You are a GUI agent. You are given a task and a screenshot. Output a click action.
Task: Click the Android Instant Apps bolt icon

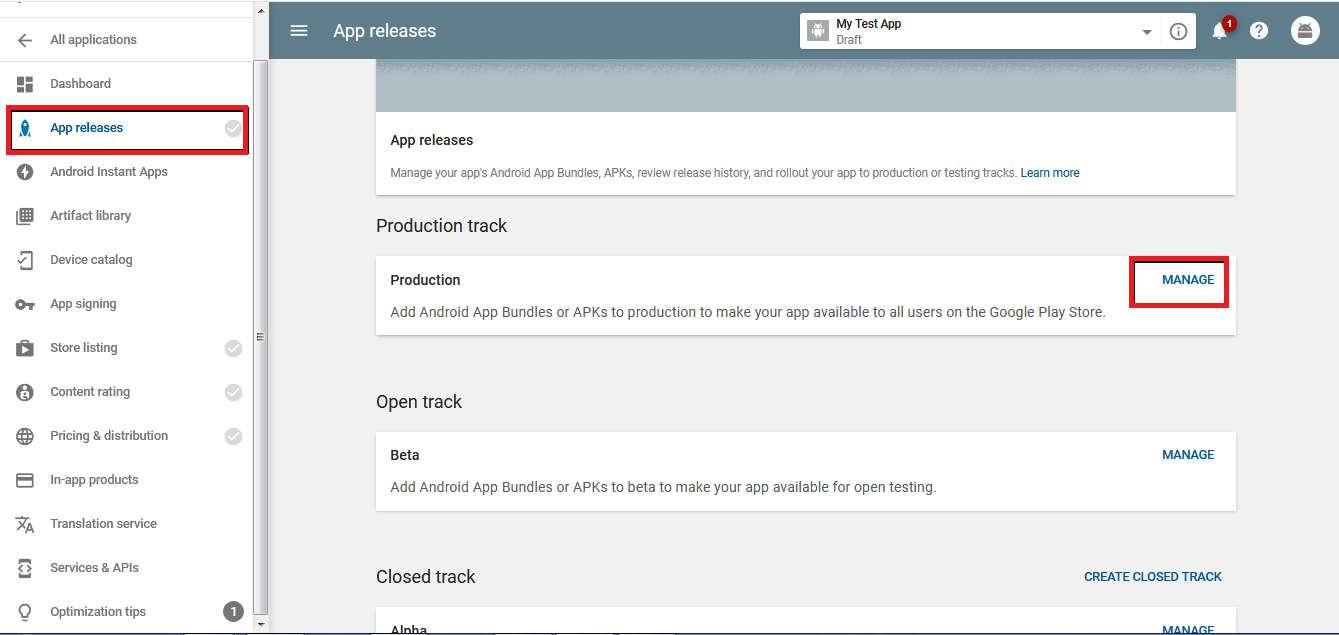point(25,172)
